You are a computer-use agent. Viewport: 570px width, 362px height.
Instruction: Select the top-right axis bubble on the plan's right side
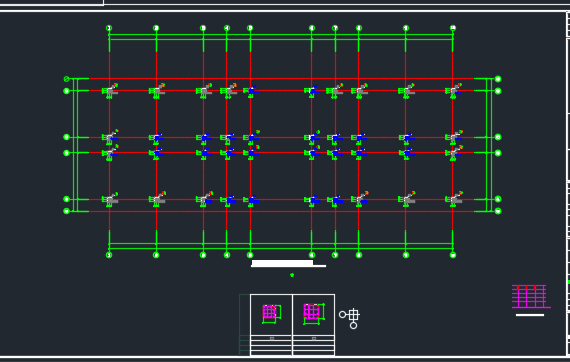(498, 79)
